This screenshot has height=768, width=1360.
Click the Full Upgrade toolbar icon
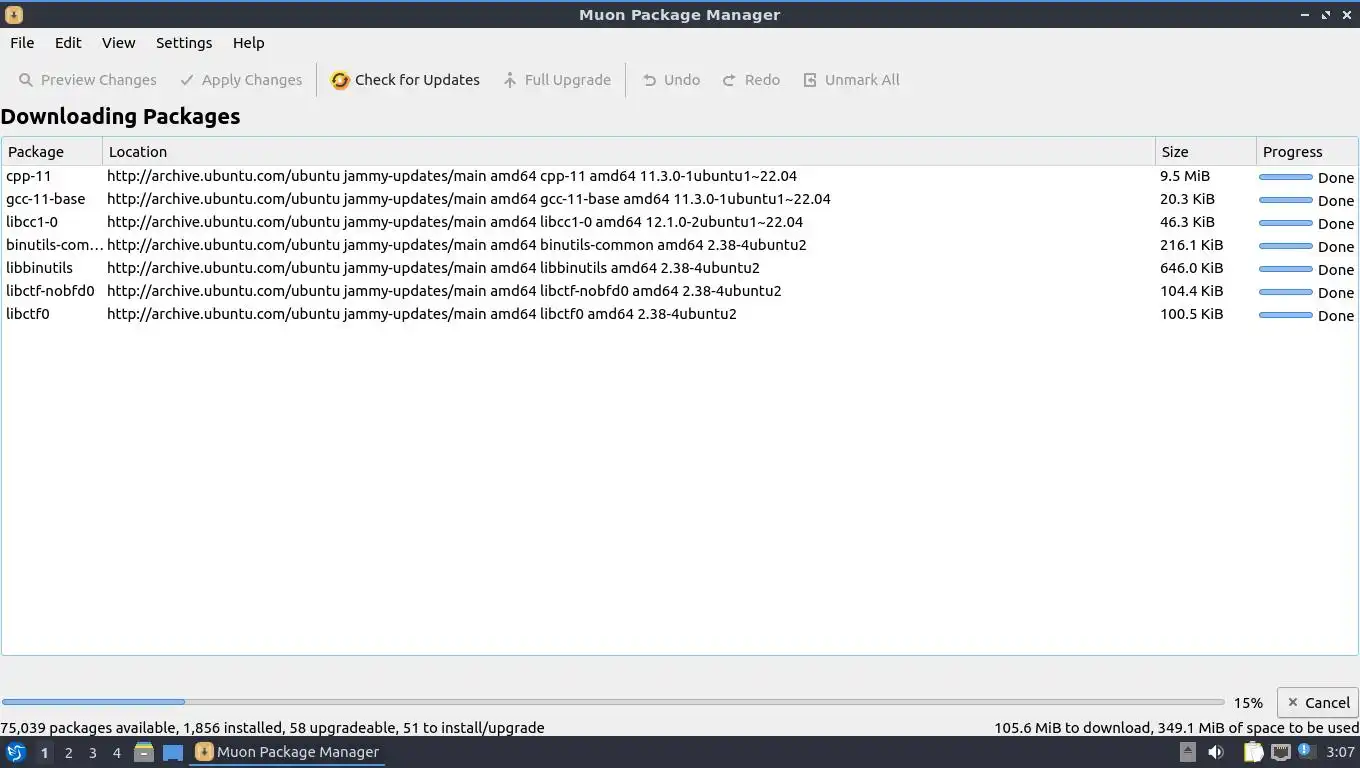510,80
